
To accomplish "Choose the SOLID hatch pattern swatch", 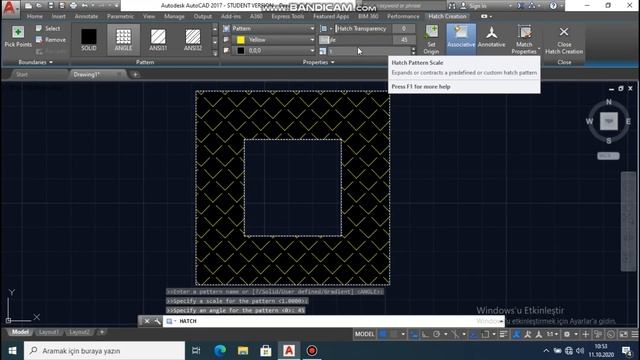I will [x=89, y=40].
